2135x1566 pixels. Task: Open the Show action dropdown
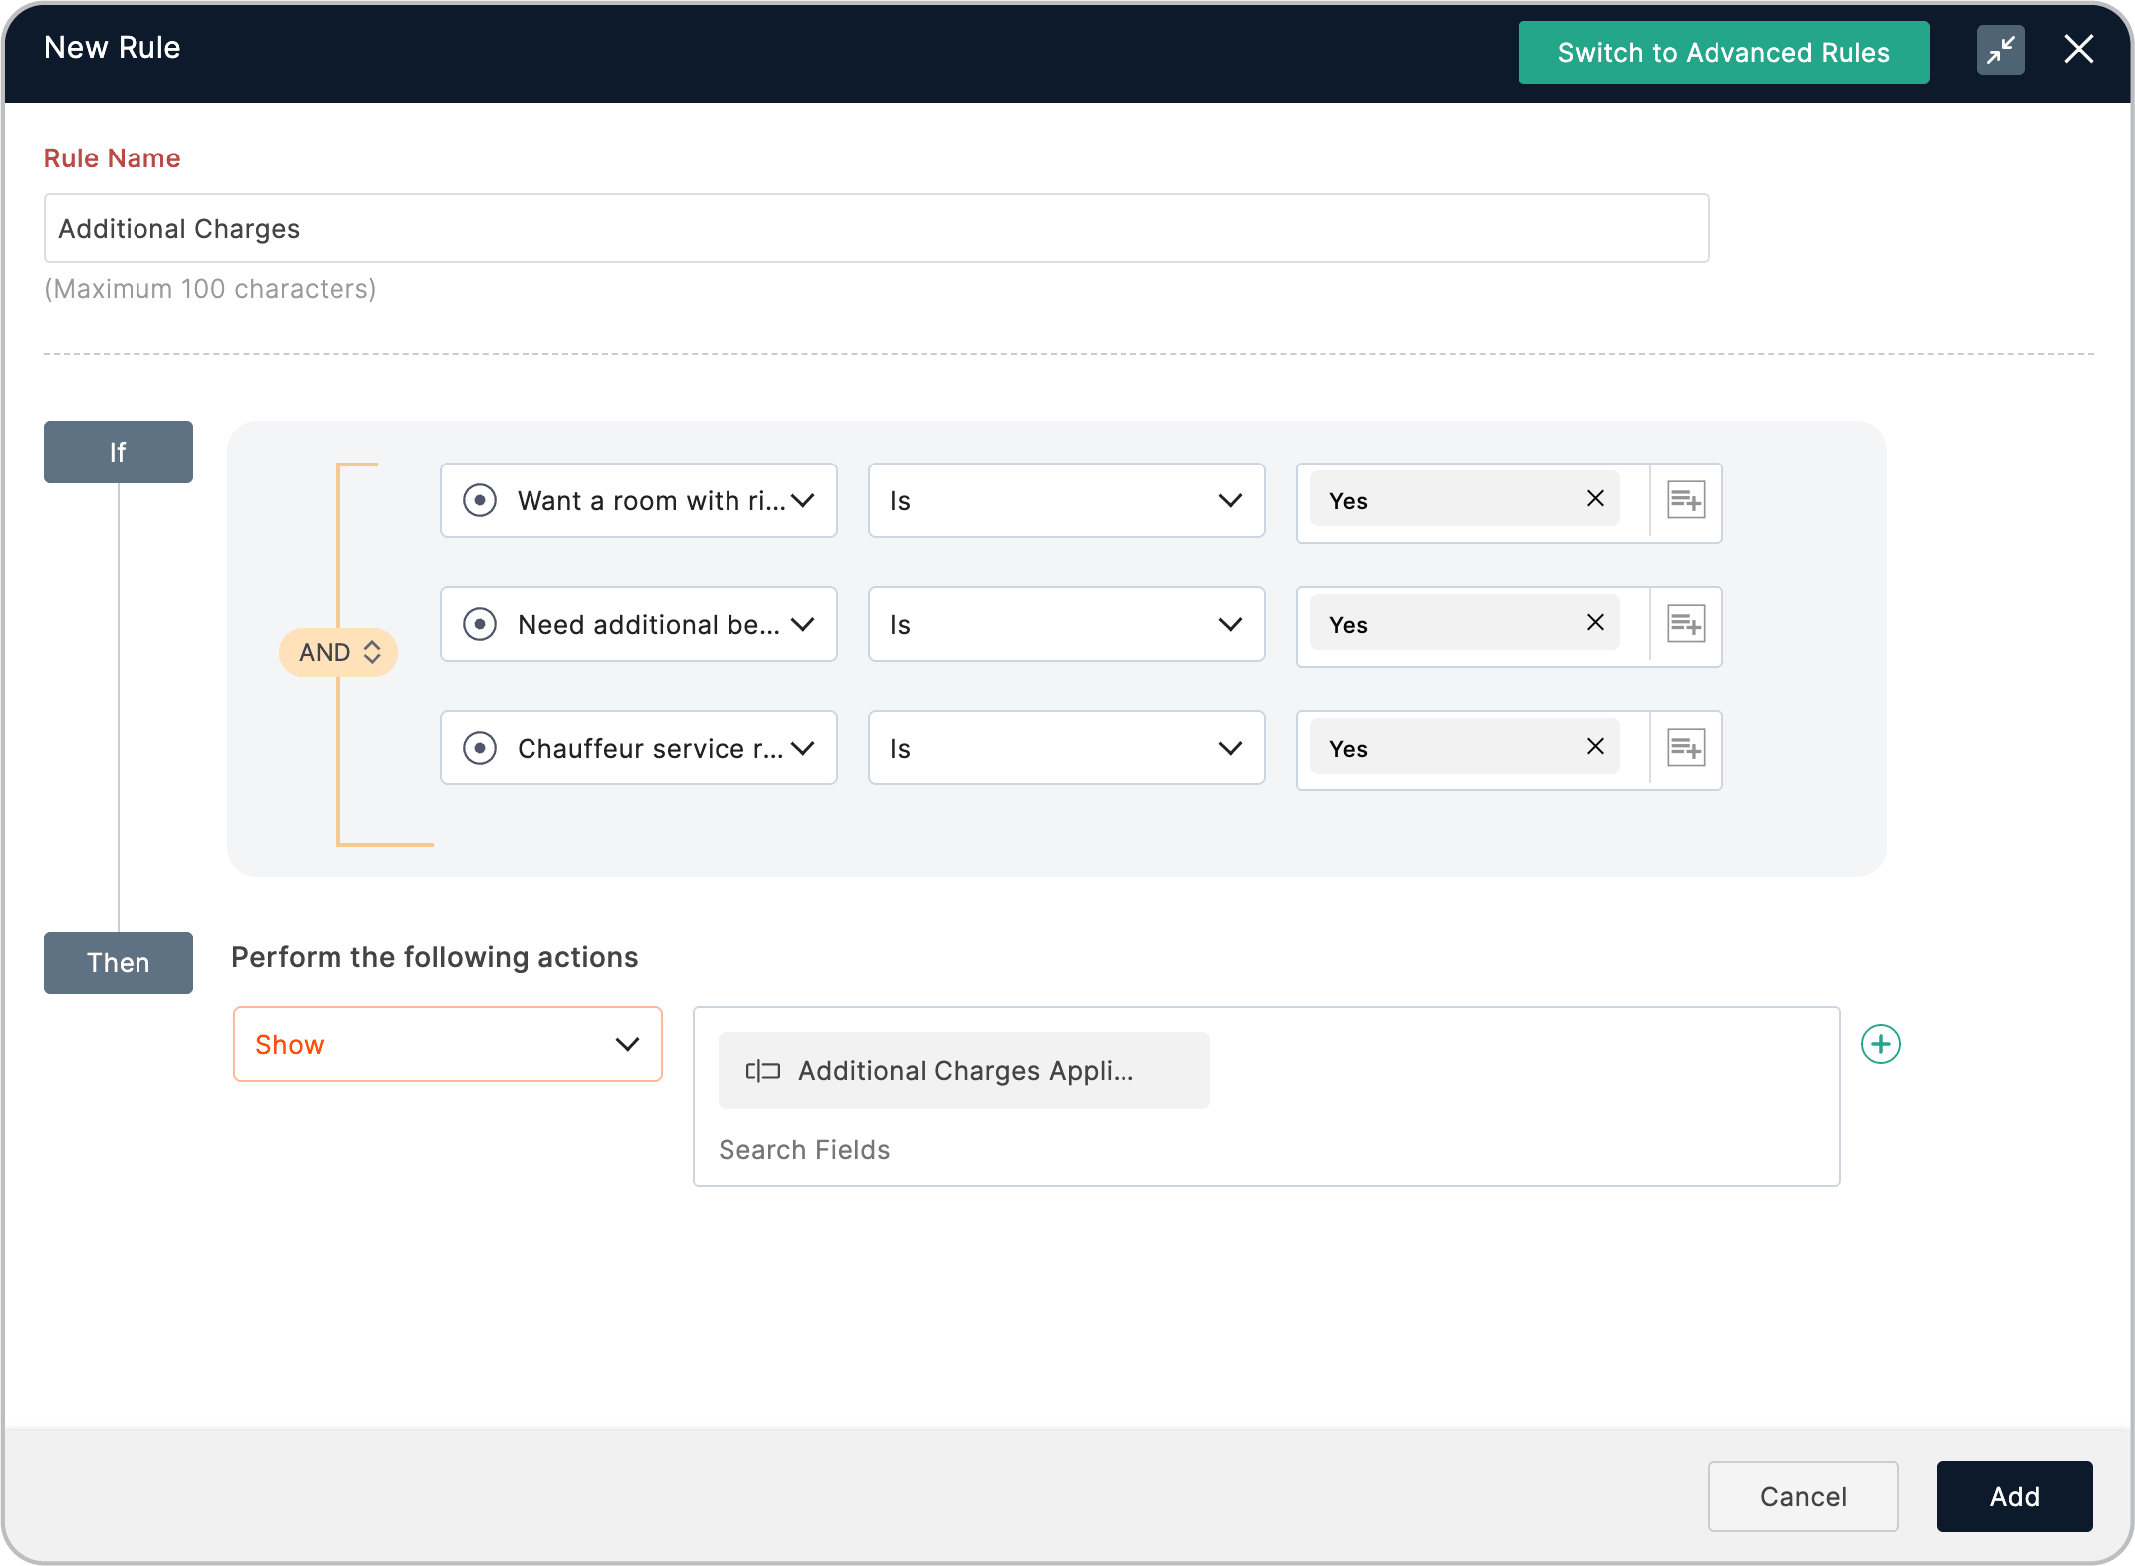tap(447, 1044)
